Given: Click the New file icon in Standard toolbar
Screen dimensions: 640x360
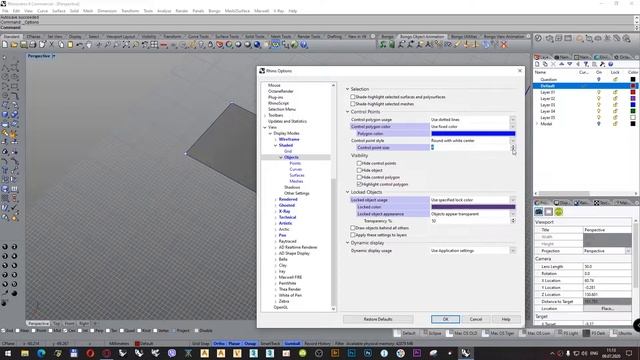Looking at the screenshot, I should (5, 44).
